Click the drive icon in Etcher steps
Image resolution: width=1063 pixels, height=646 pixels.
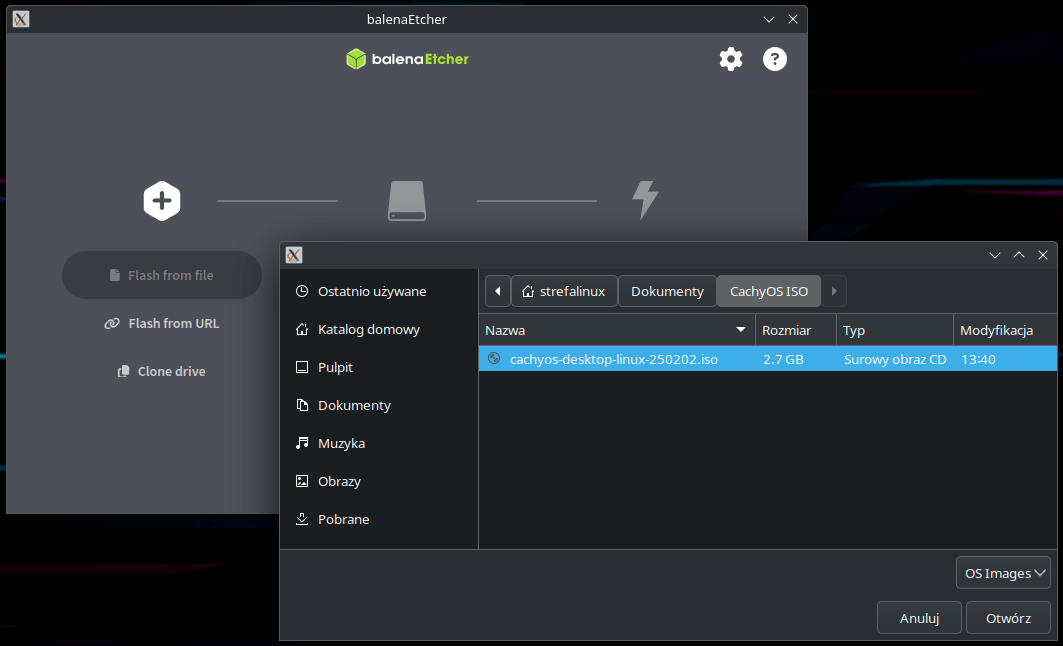pyautogui.click(x=407, y=201)
